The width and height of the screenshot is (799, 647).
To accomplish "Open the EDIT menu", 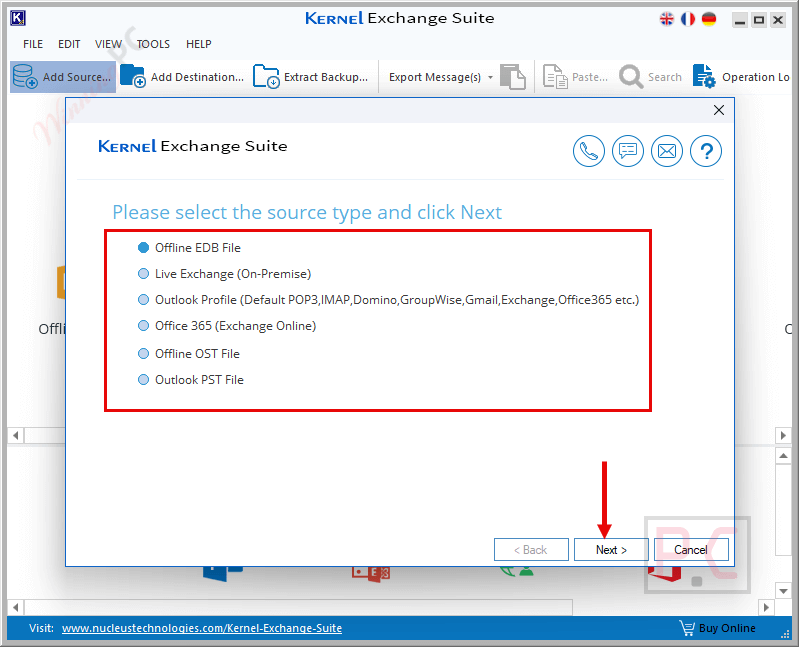I will coord(69,44).
